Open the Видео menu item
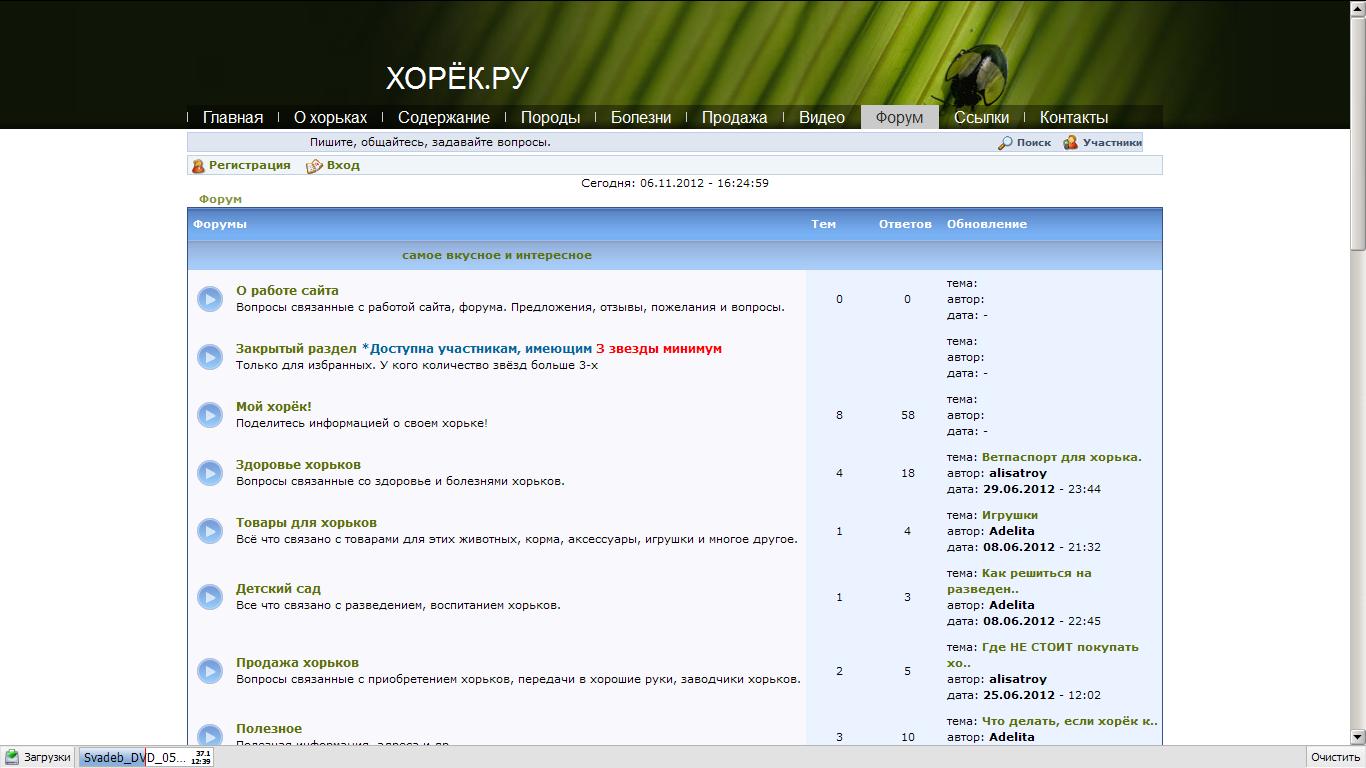The image size is (1366, 768). point(822,117)
